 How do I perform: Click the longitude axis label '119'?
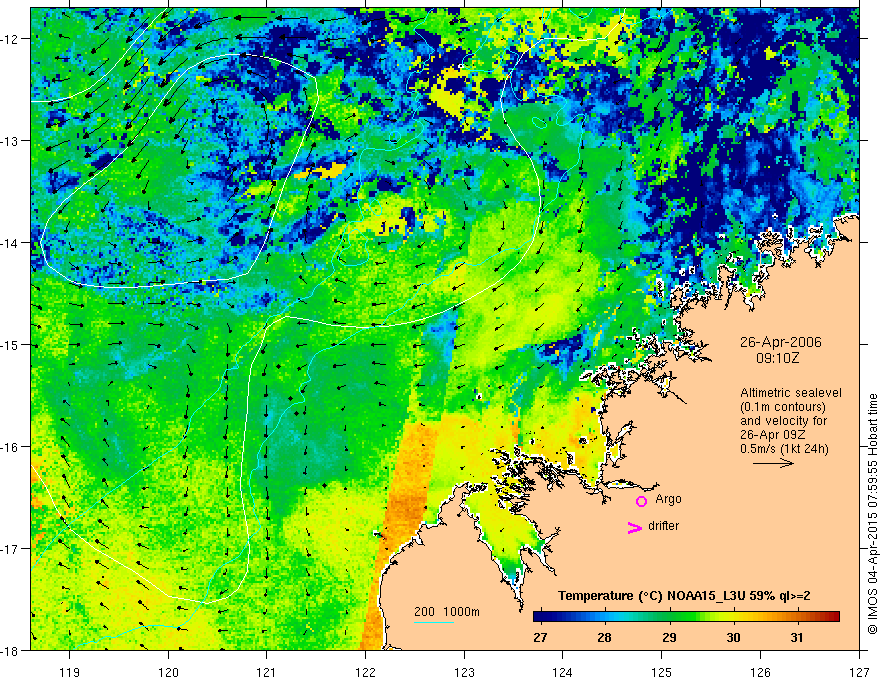(70, 672)
